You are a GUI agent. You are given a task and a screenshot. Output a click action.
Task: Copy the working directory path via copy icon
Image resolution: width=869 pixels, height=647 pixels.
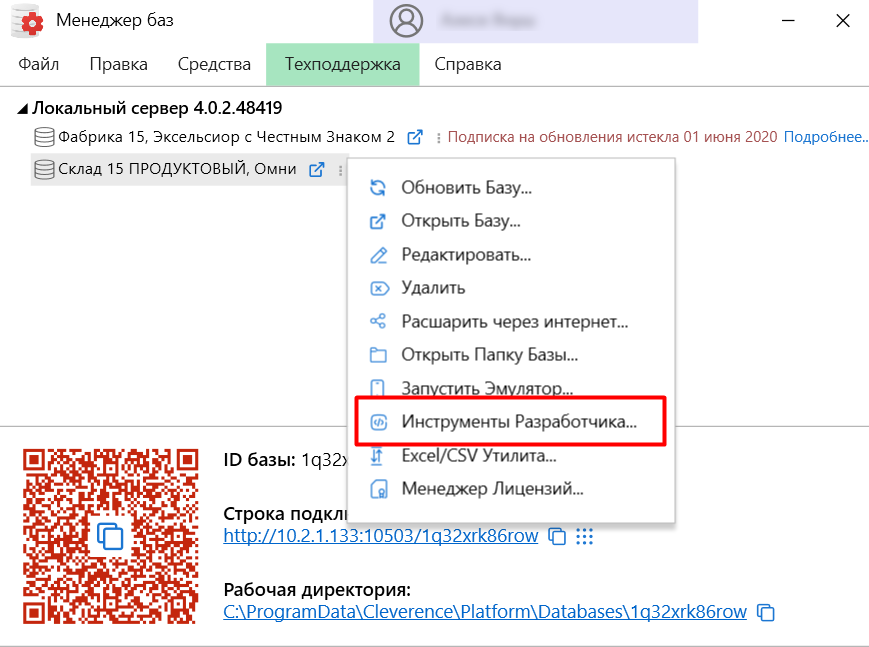[x=765, y=612]
